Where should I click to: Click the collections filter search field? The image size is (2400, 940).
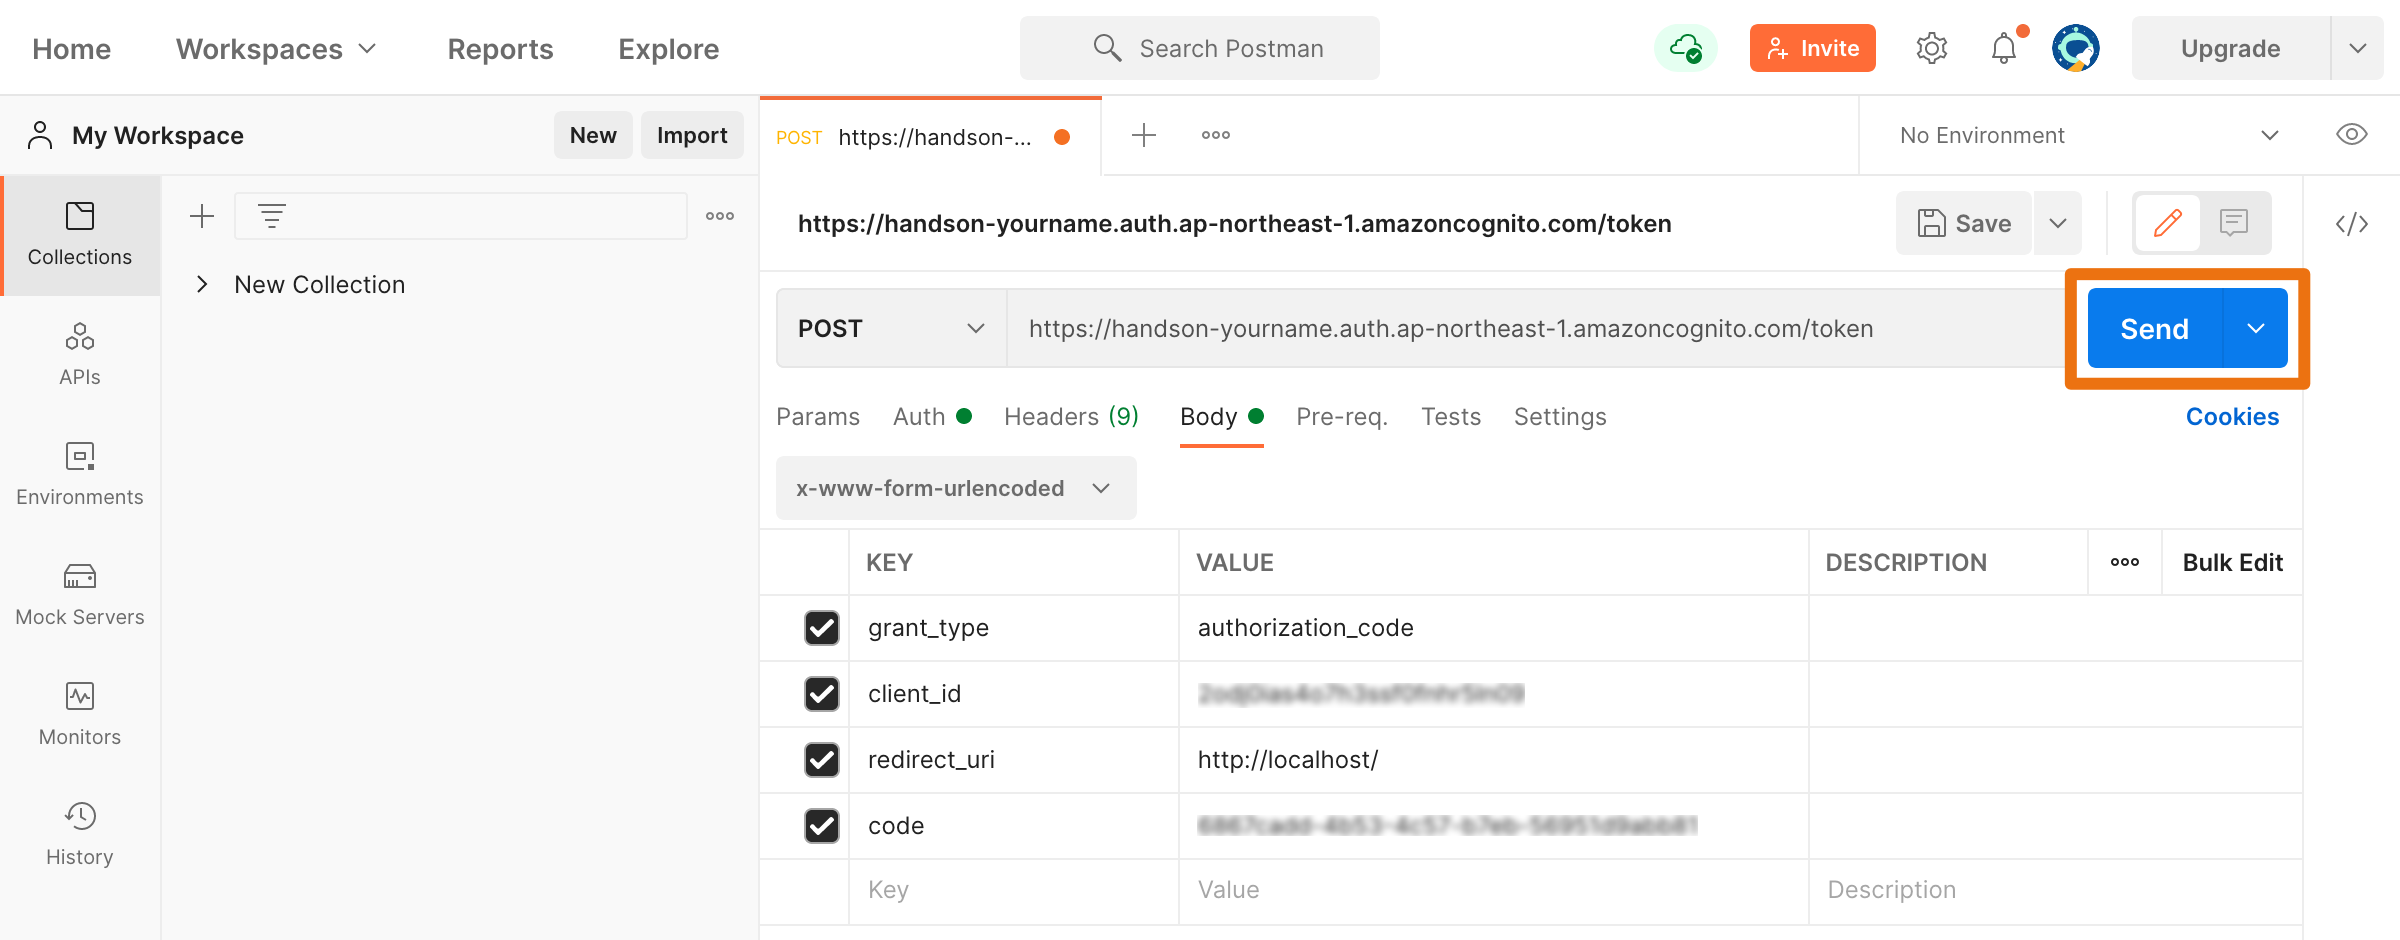tap(461, 216)
